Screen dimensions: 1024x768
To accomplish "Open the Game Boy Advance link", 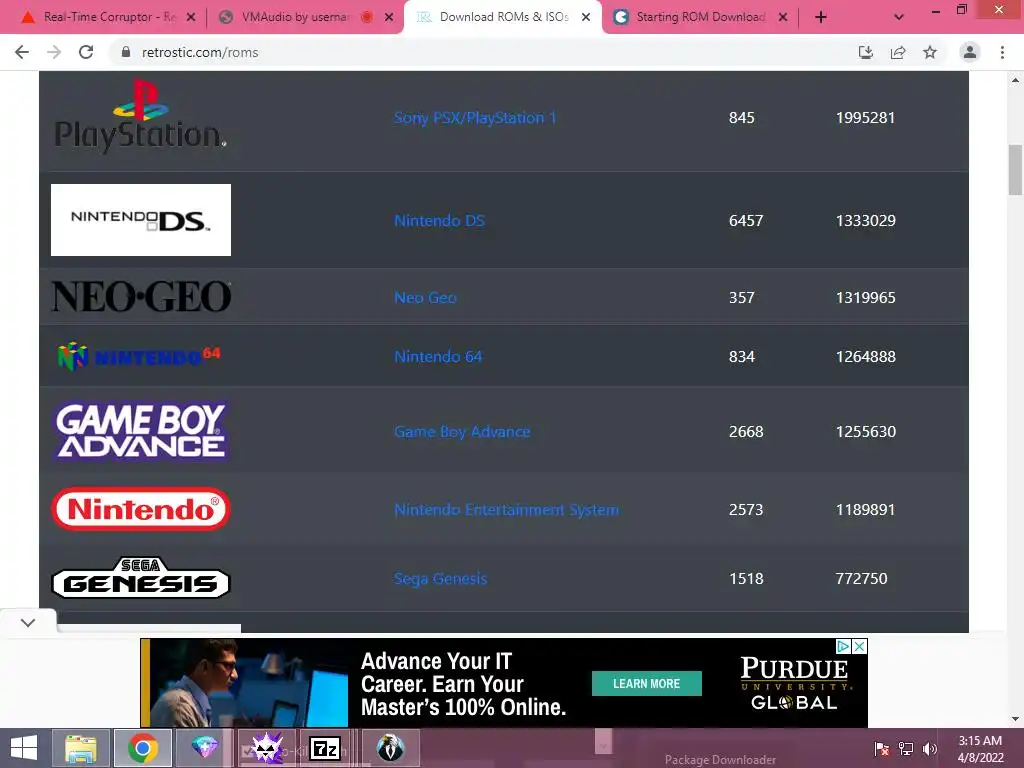I will click(x=462, y=432).
